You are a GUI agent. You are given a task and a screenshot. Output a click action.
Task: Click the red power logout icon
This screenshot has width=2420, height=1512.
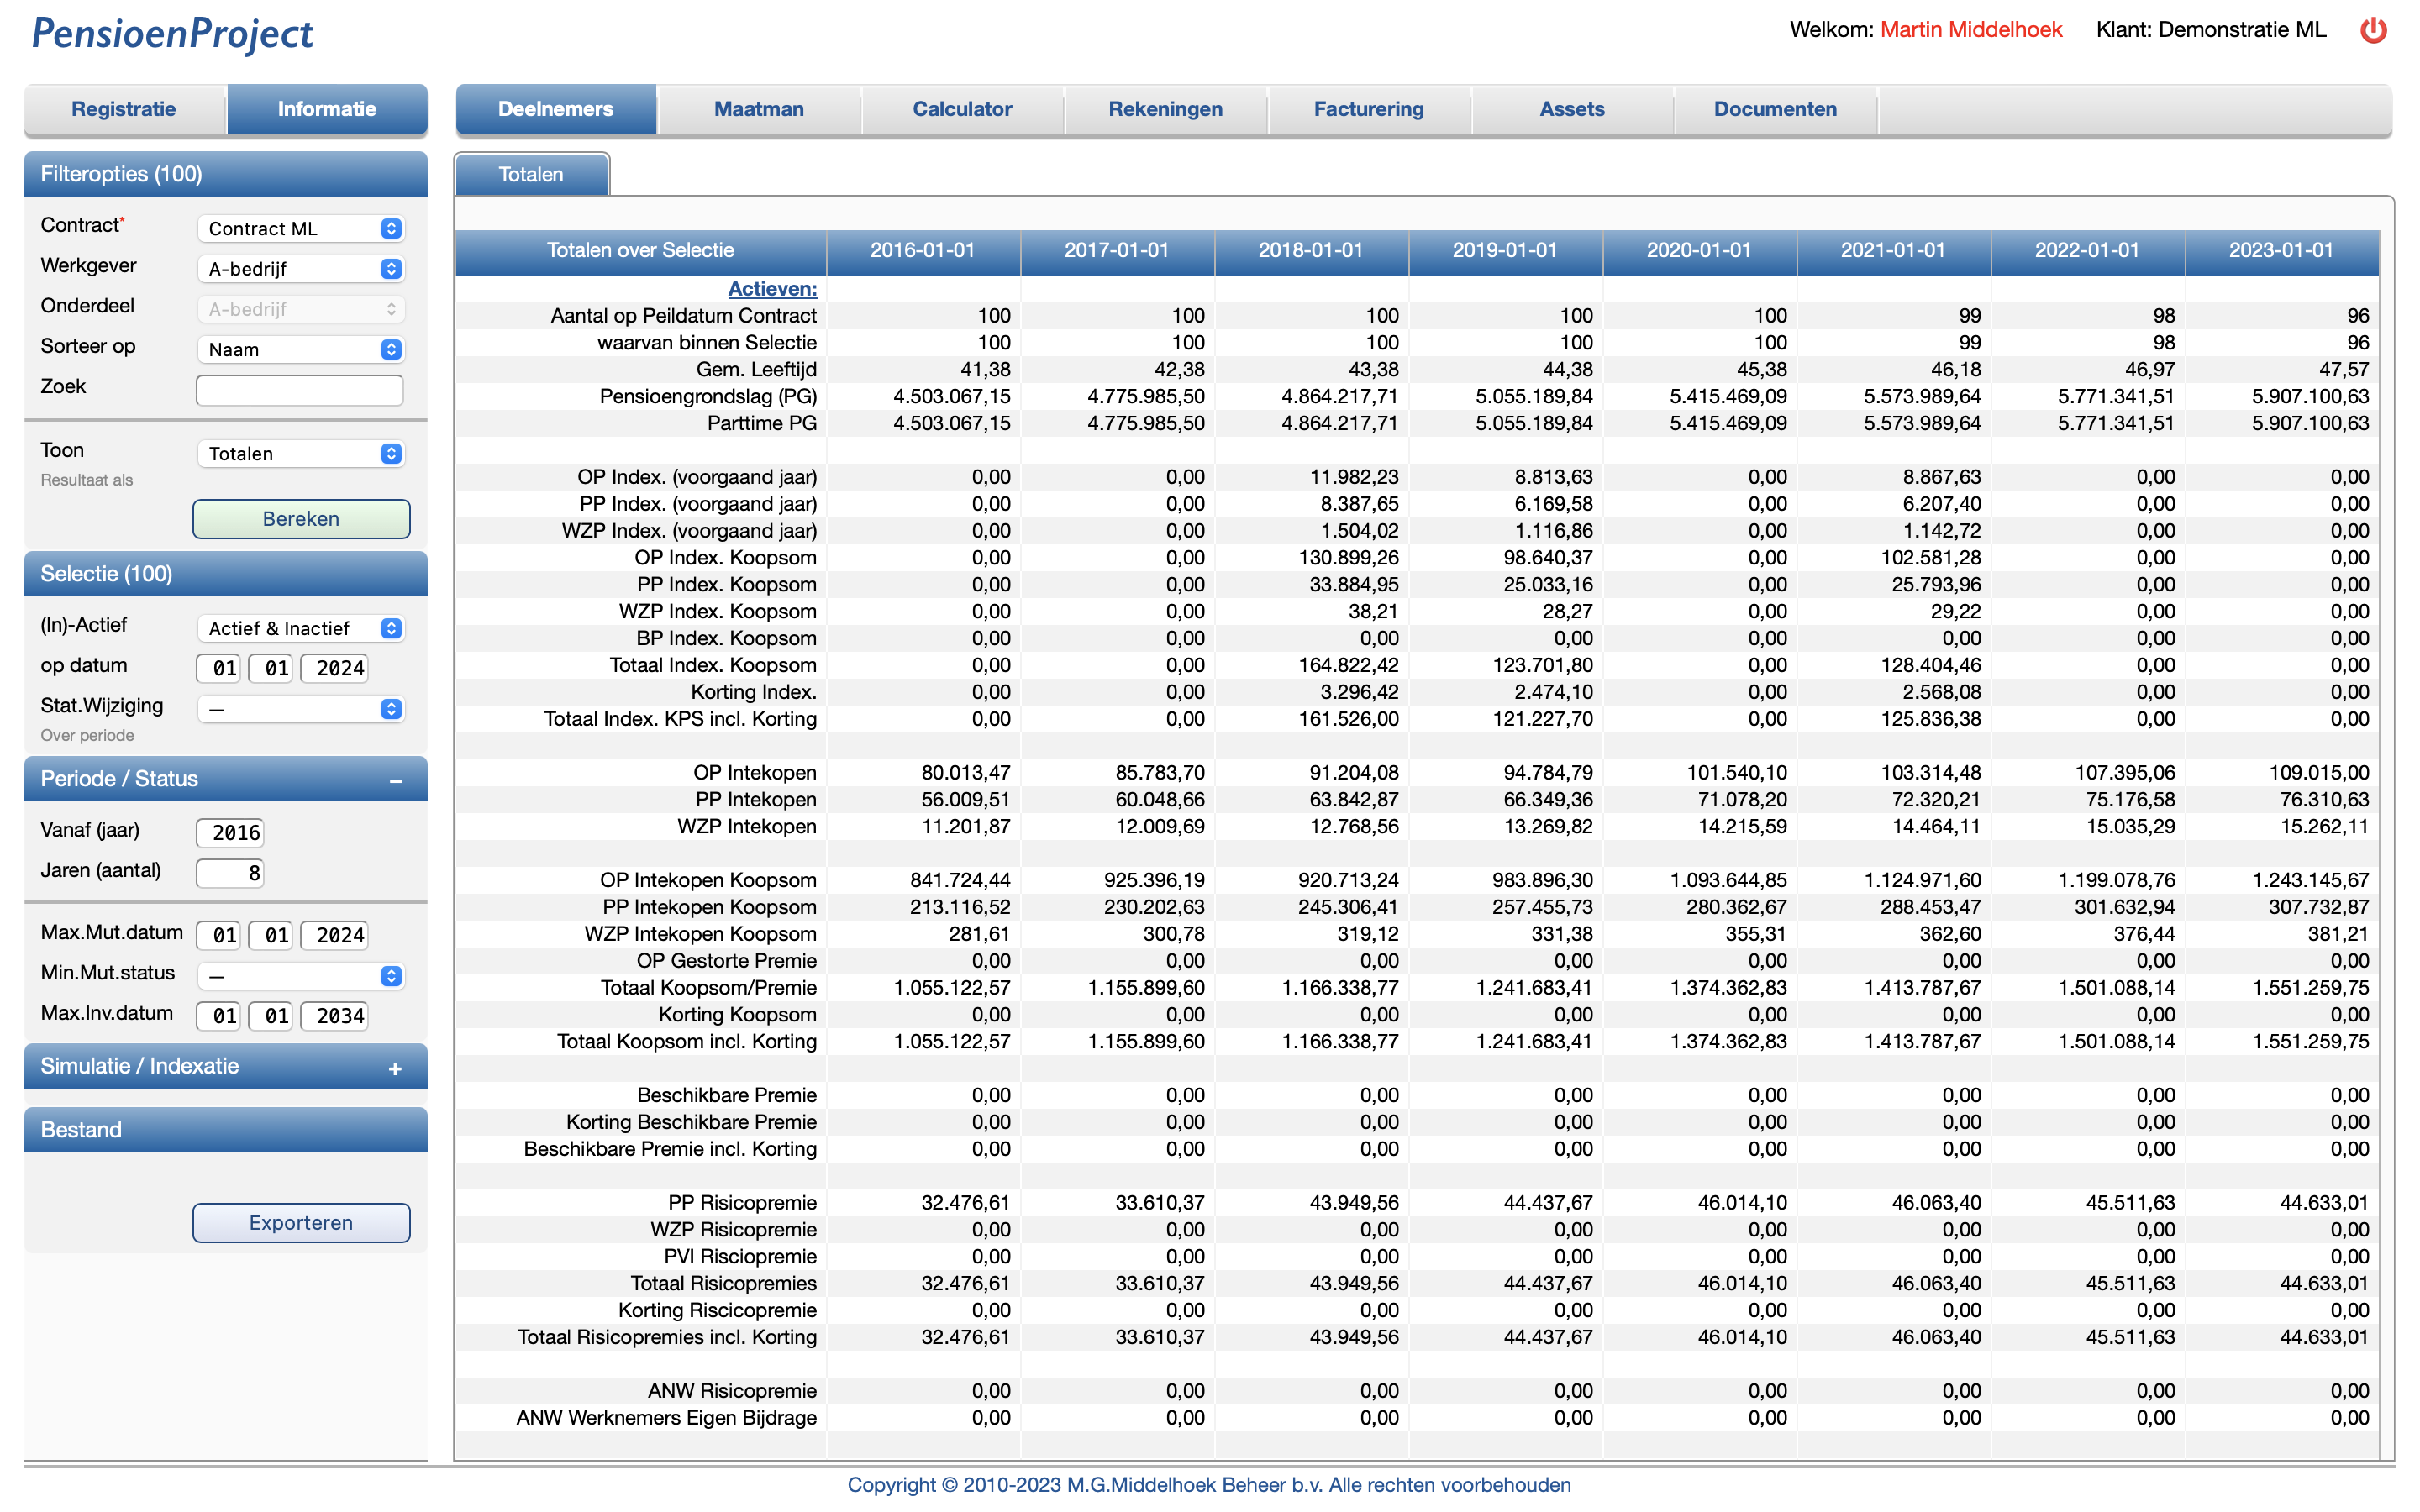pyautogui.click(x=2372, y=30)
